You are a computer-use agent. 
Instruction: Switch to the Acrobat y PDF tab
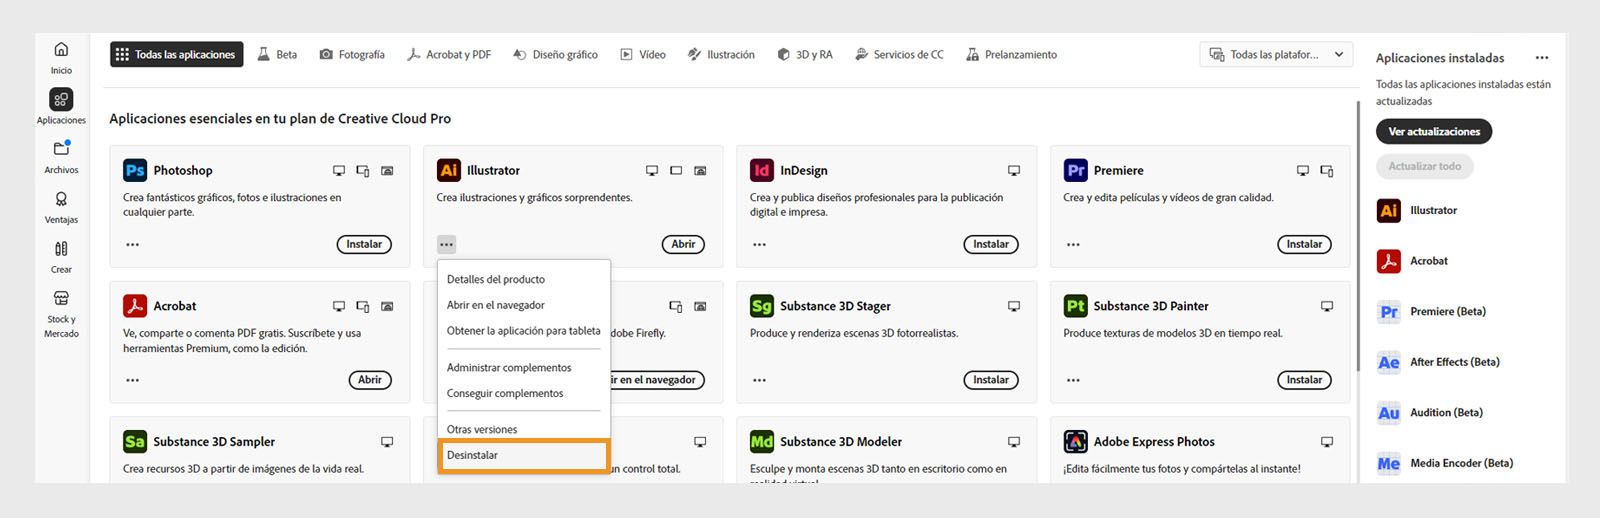[449, 55]
